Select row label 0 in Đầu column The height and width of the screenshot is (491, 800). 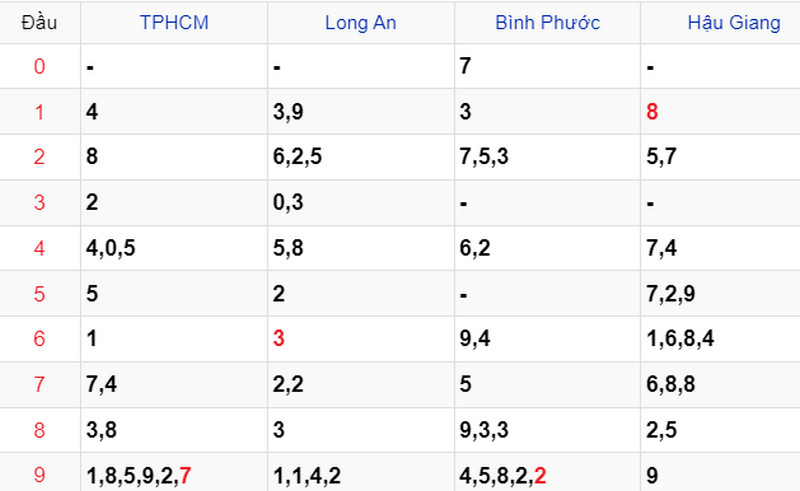[x=39, y=66]
